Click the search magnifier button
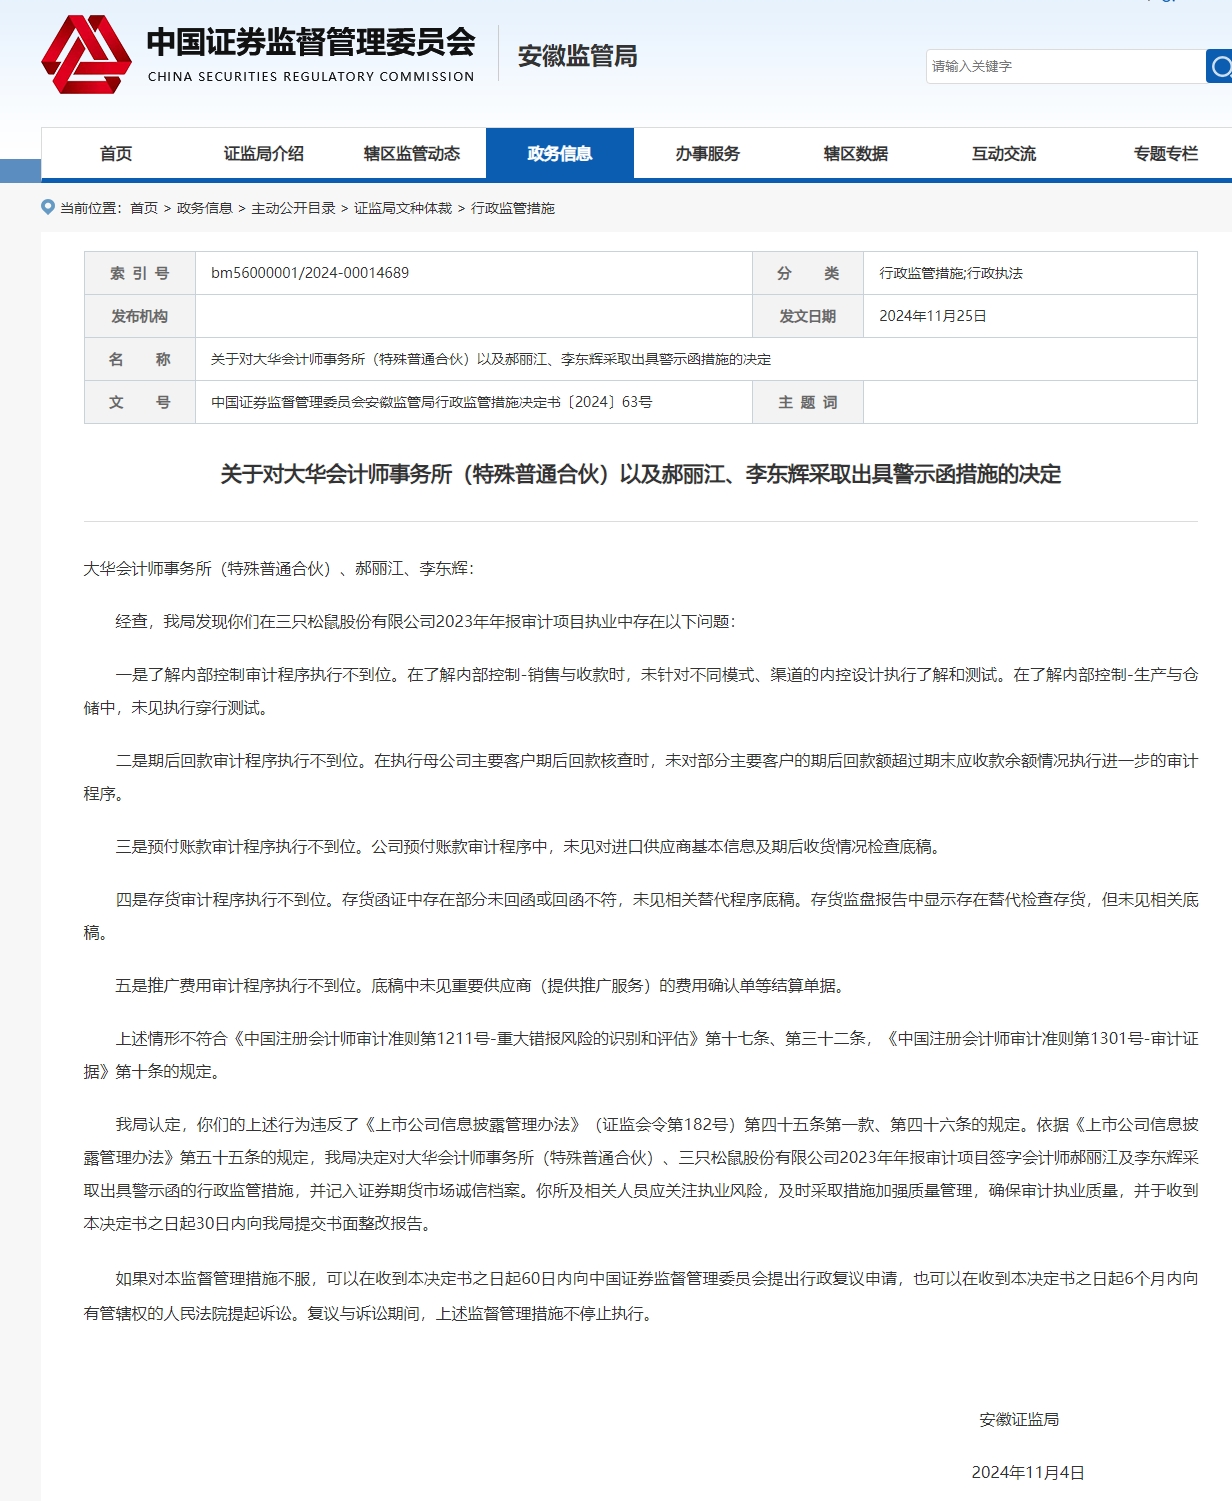 point(1219,67)
